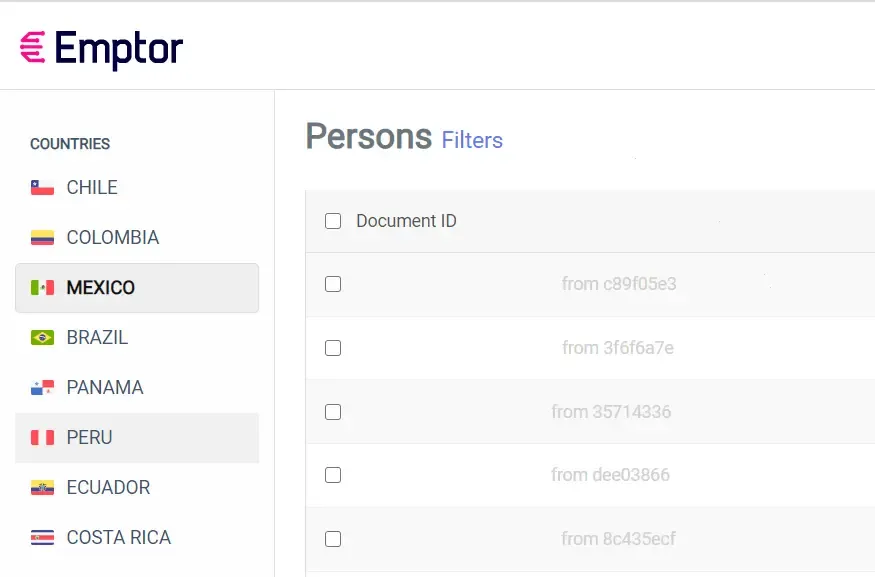The width and height of the screenshot is (875, 577).
Task: Select the Ecuador flag icon
Action: pos(40,487)
